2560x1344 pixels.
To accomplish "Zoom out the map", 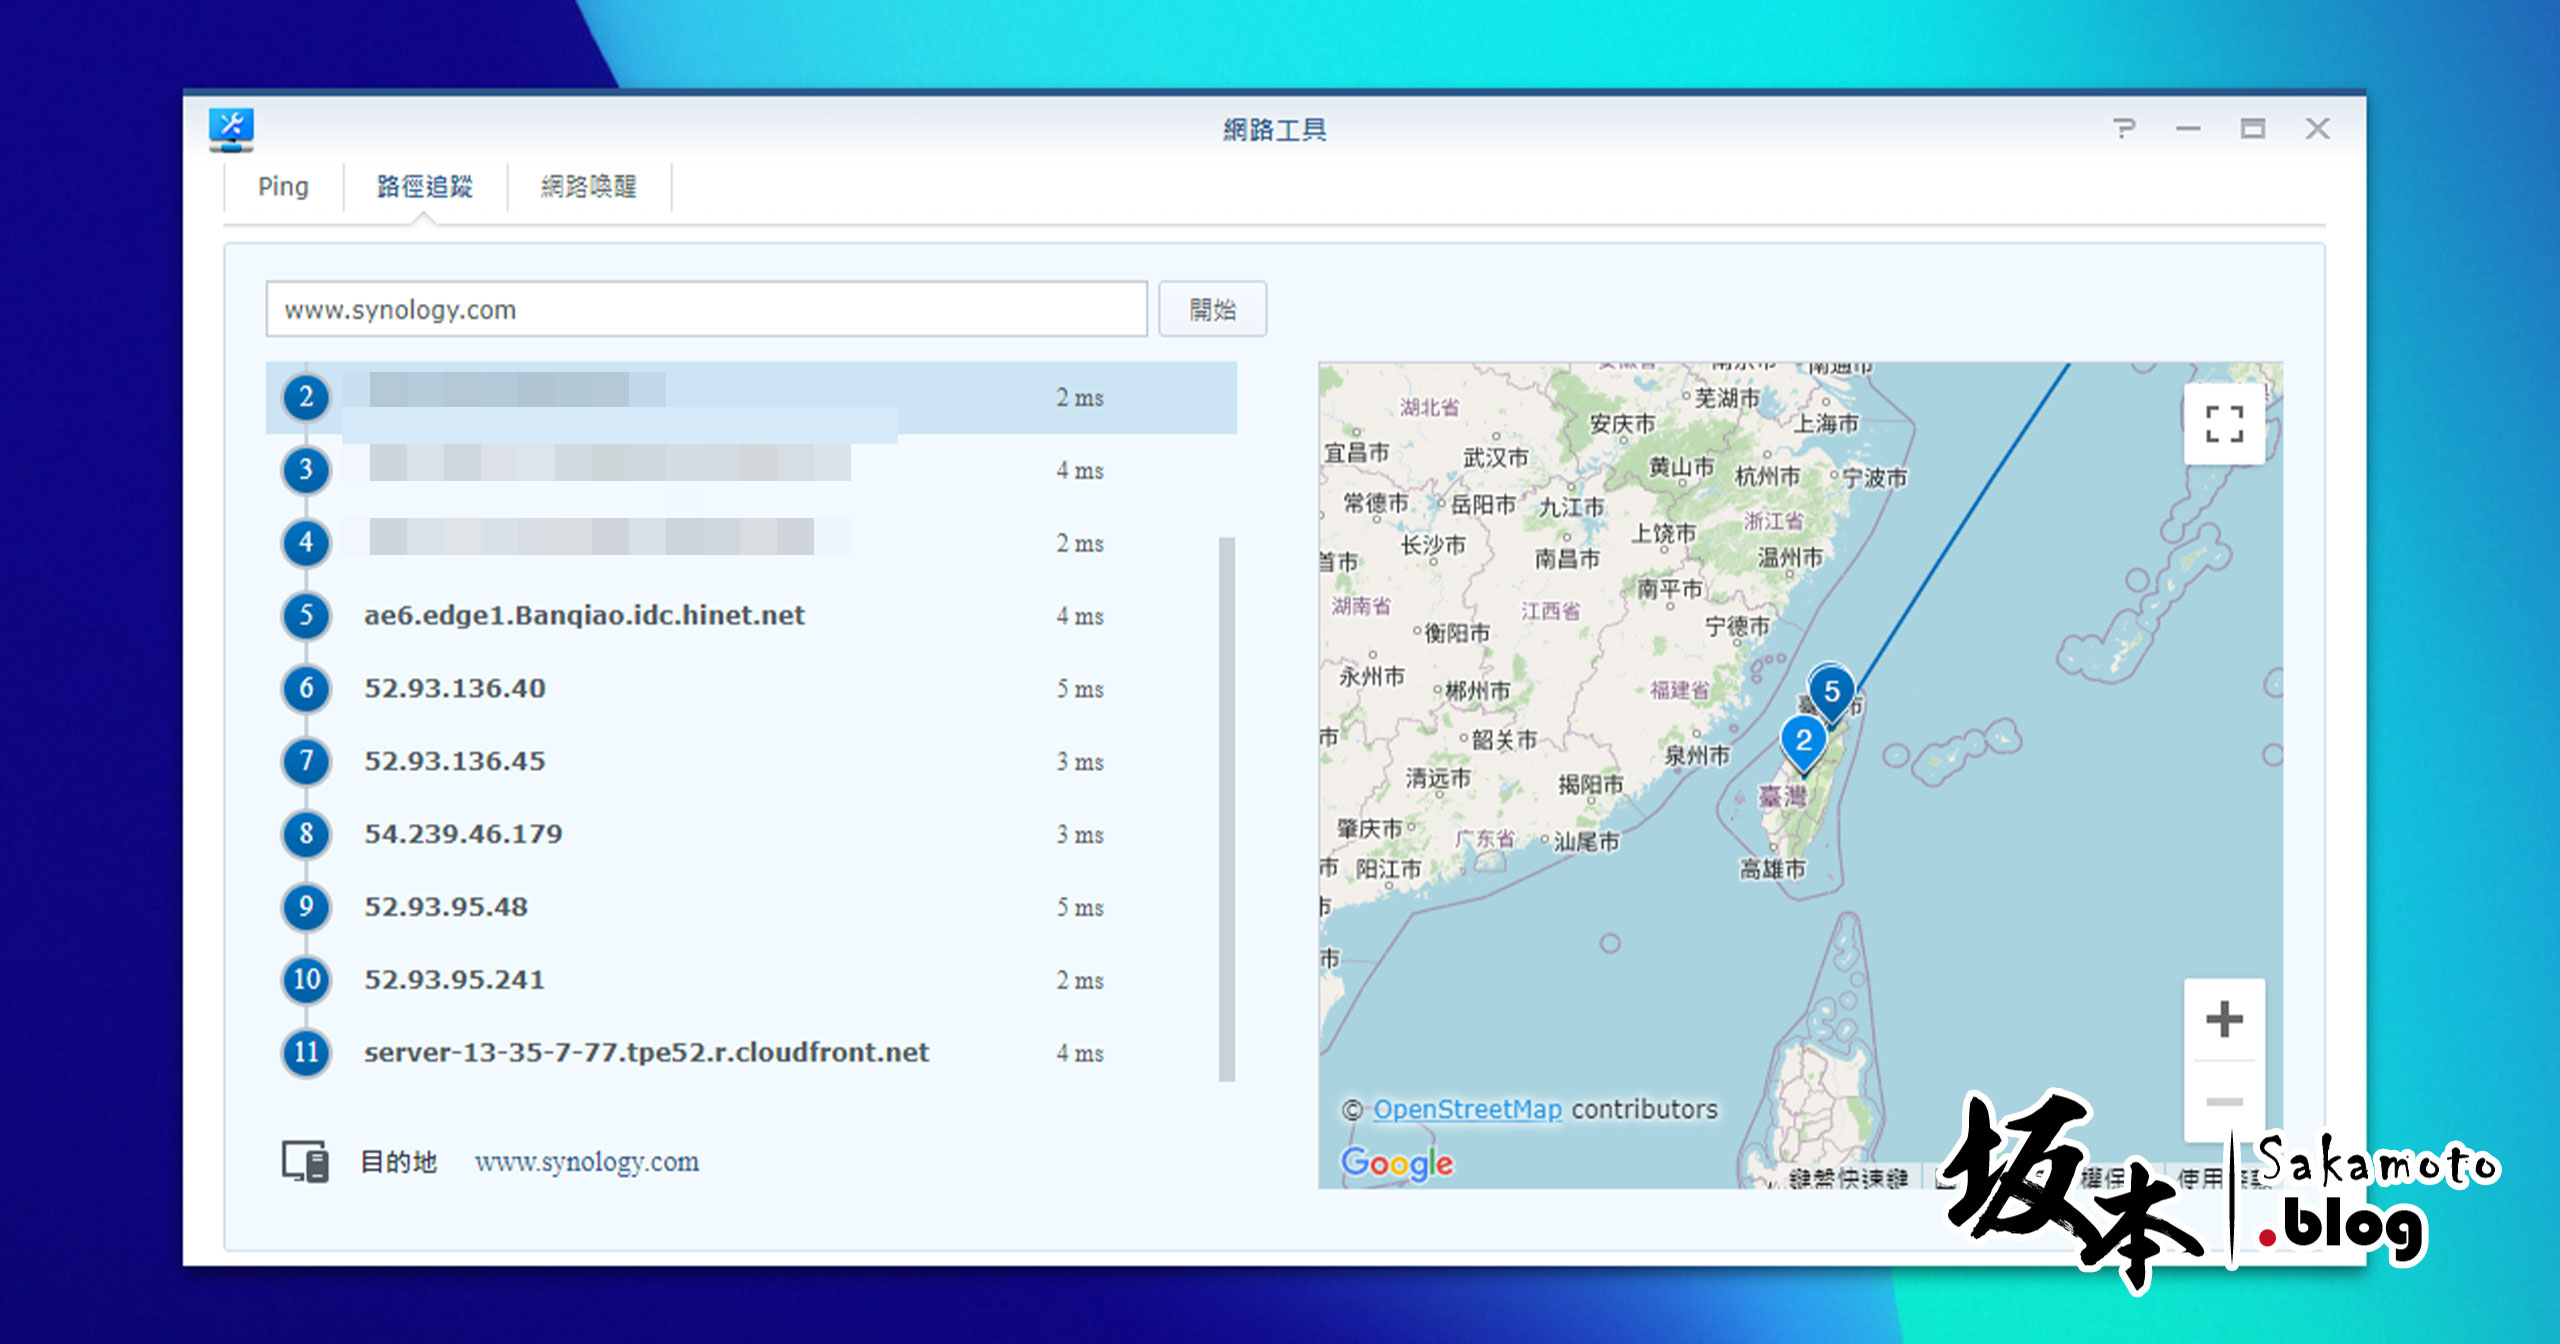I will (2224, 1101).
